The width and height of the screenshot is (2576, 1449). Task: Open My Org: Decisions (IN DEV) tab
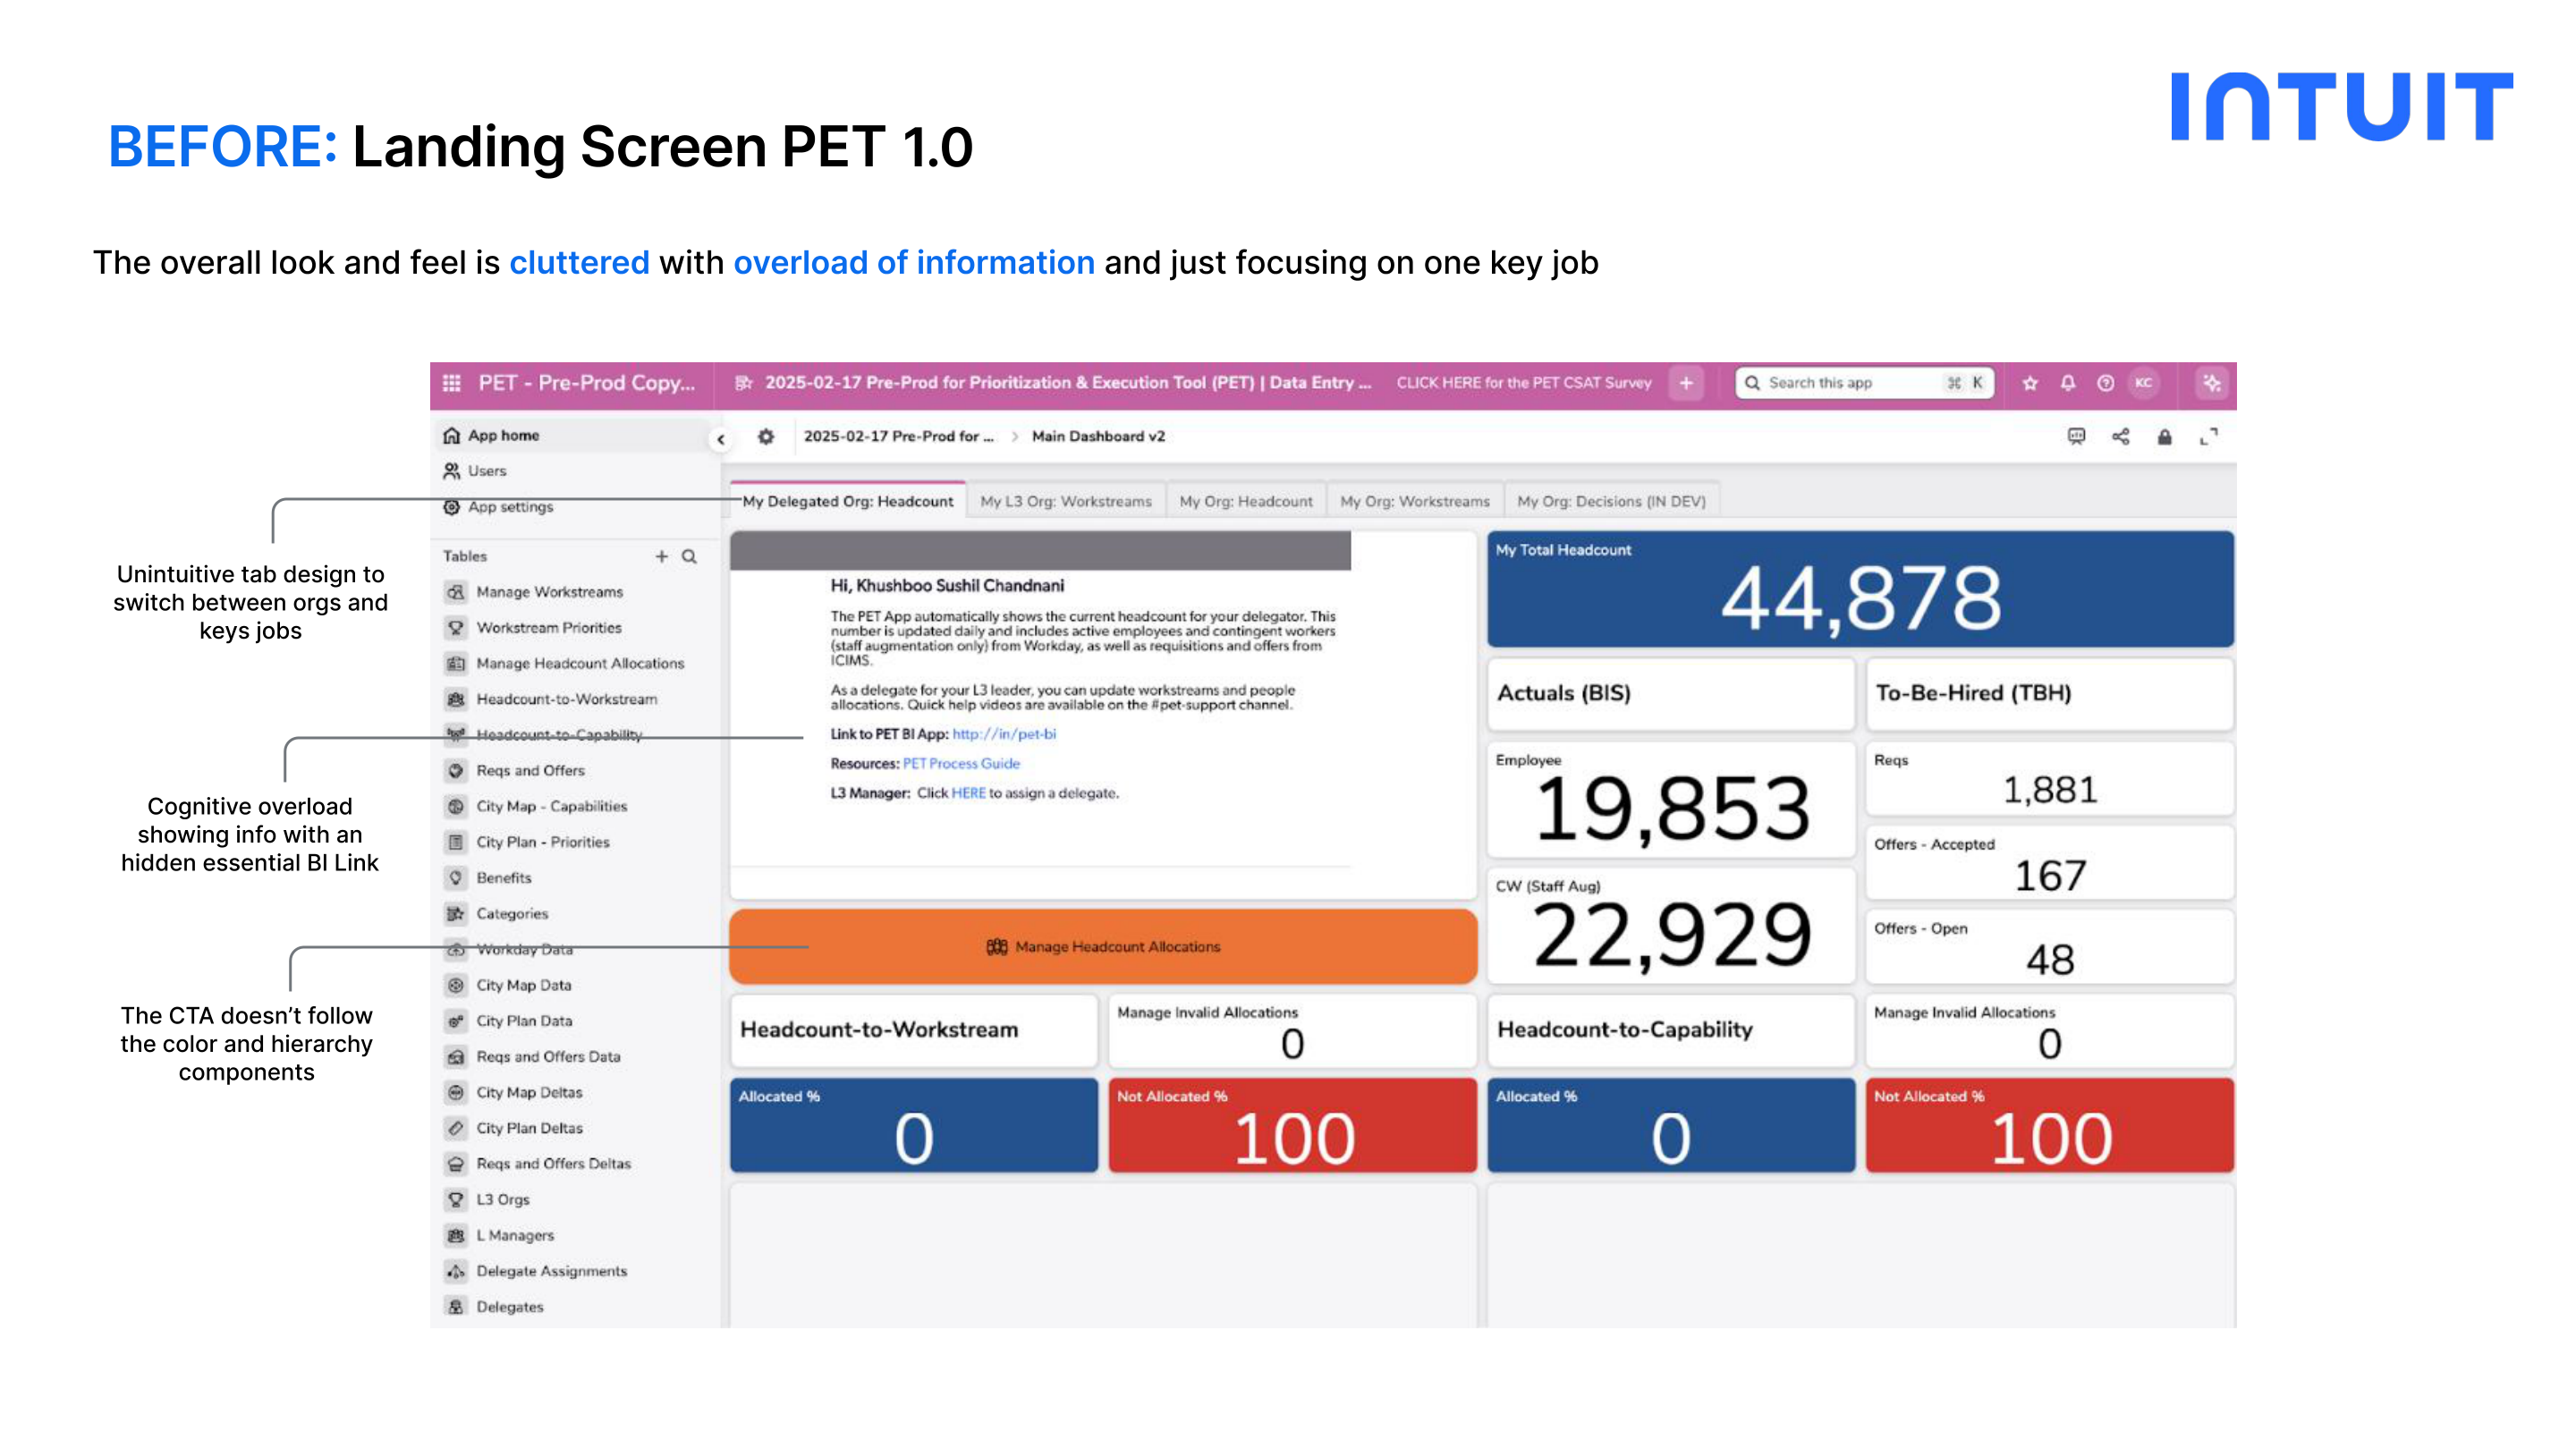1612,501
